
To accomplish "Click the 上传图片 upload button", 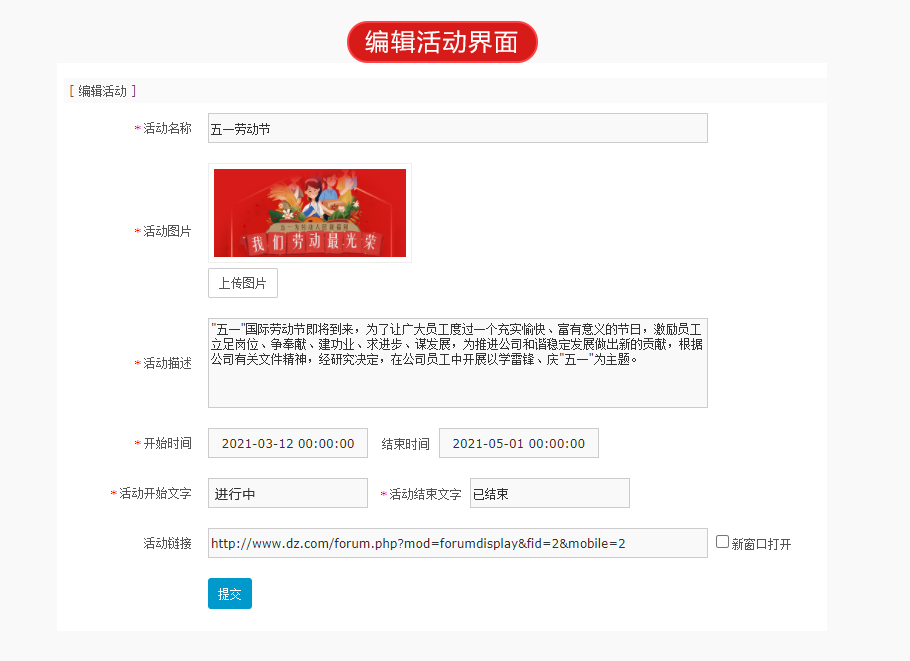I will (243, 283).
